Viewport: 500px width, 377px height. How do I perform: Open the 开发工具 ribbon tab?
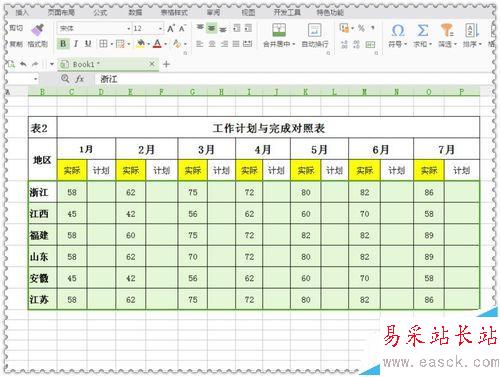coord(287,13)
